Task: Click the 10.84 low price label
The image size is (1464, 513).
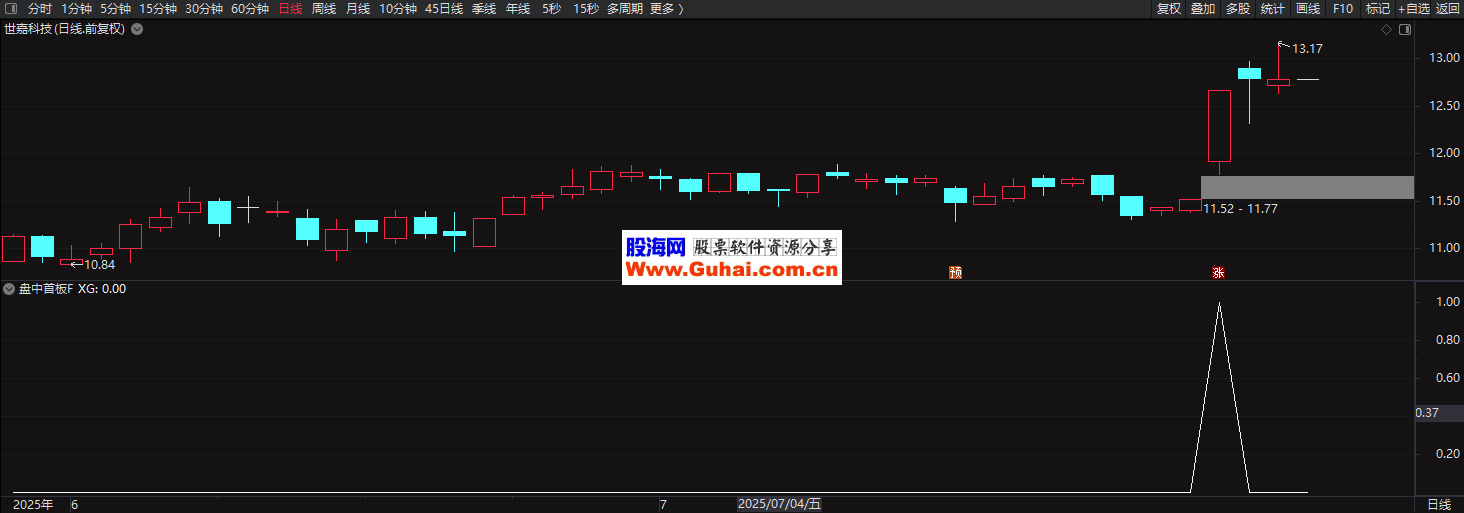Action: tap(99, 265)
